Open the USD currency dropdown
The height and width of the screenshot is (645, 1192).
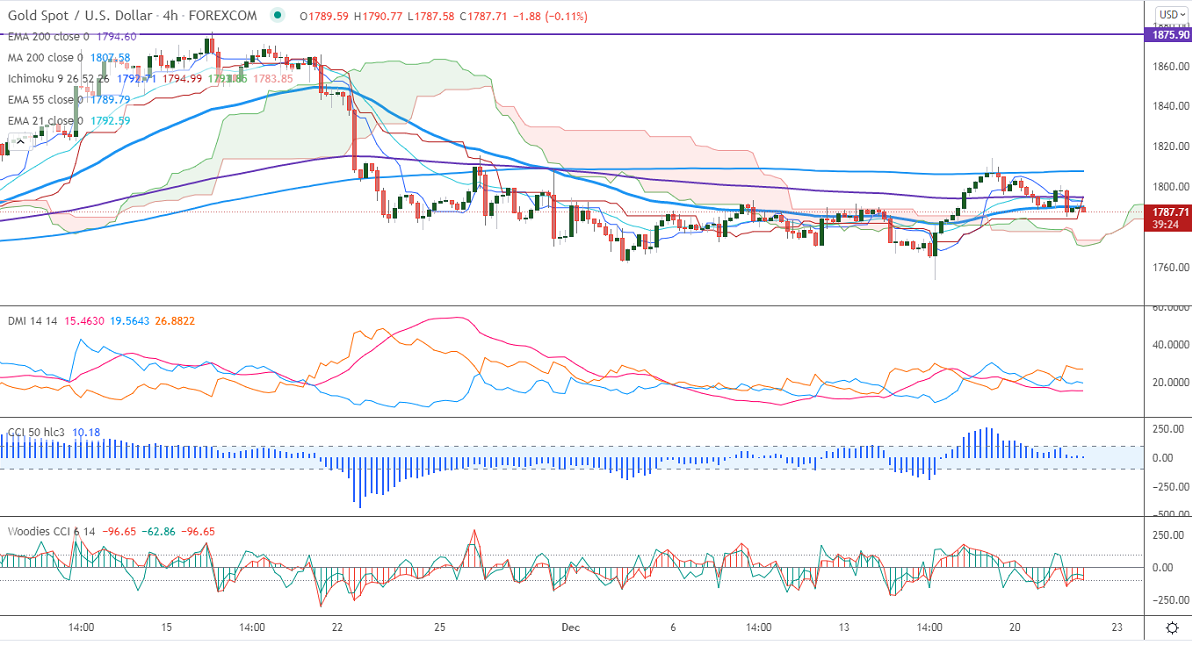tap(1171, 14)
